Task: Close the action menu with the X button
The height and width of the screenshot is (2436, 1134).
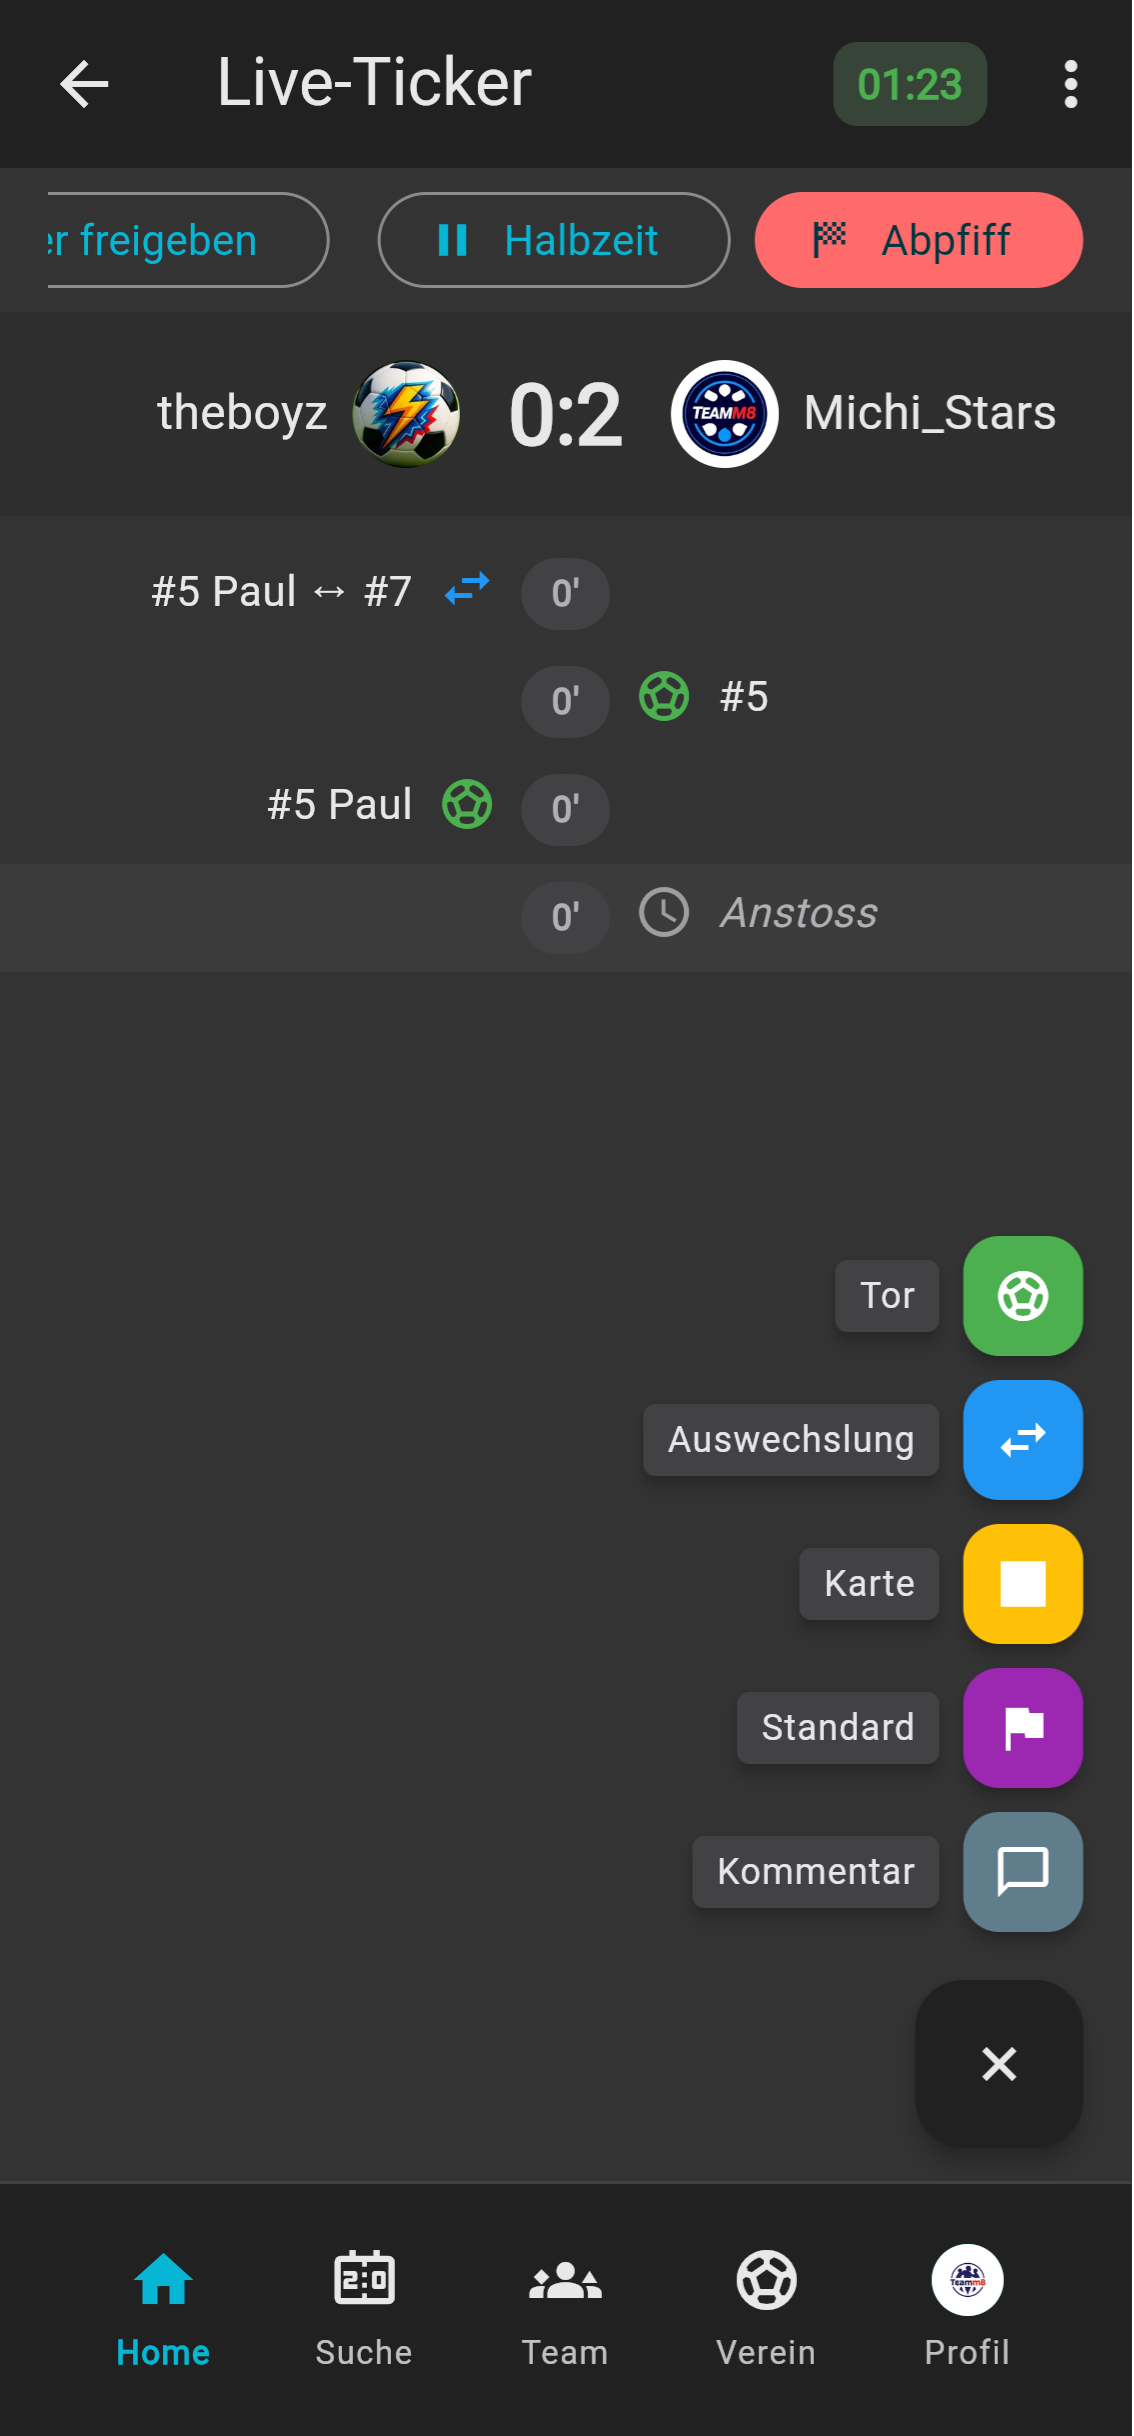Action: (998, 2063)
